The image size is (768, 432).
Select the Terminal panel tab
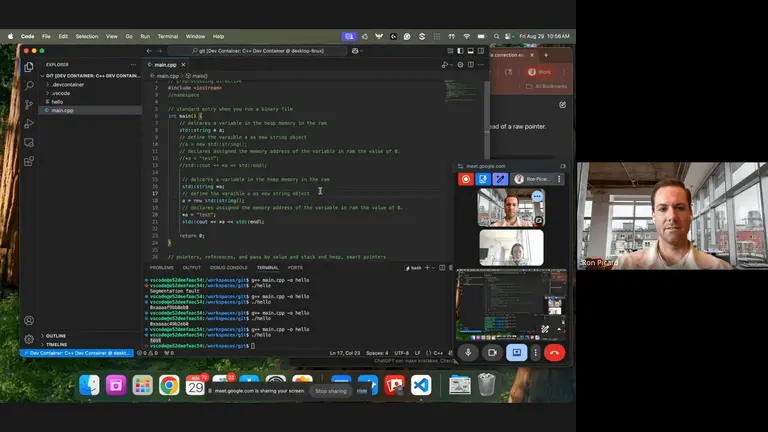[267, 268]
